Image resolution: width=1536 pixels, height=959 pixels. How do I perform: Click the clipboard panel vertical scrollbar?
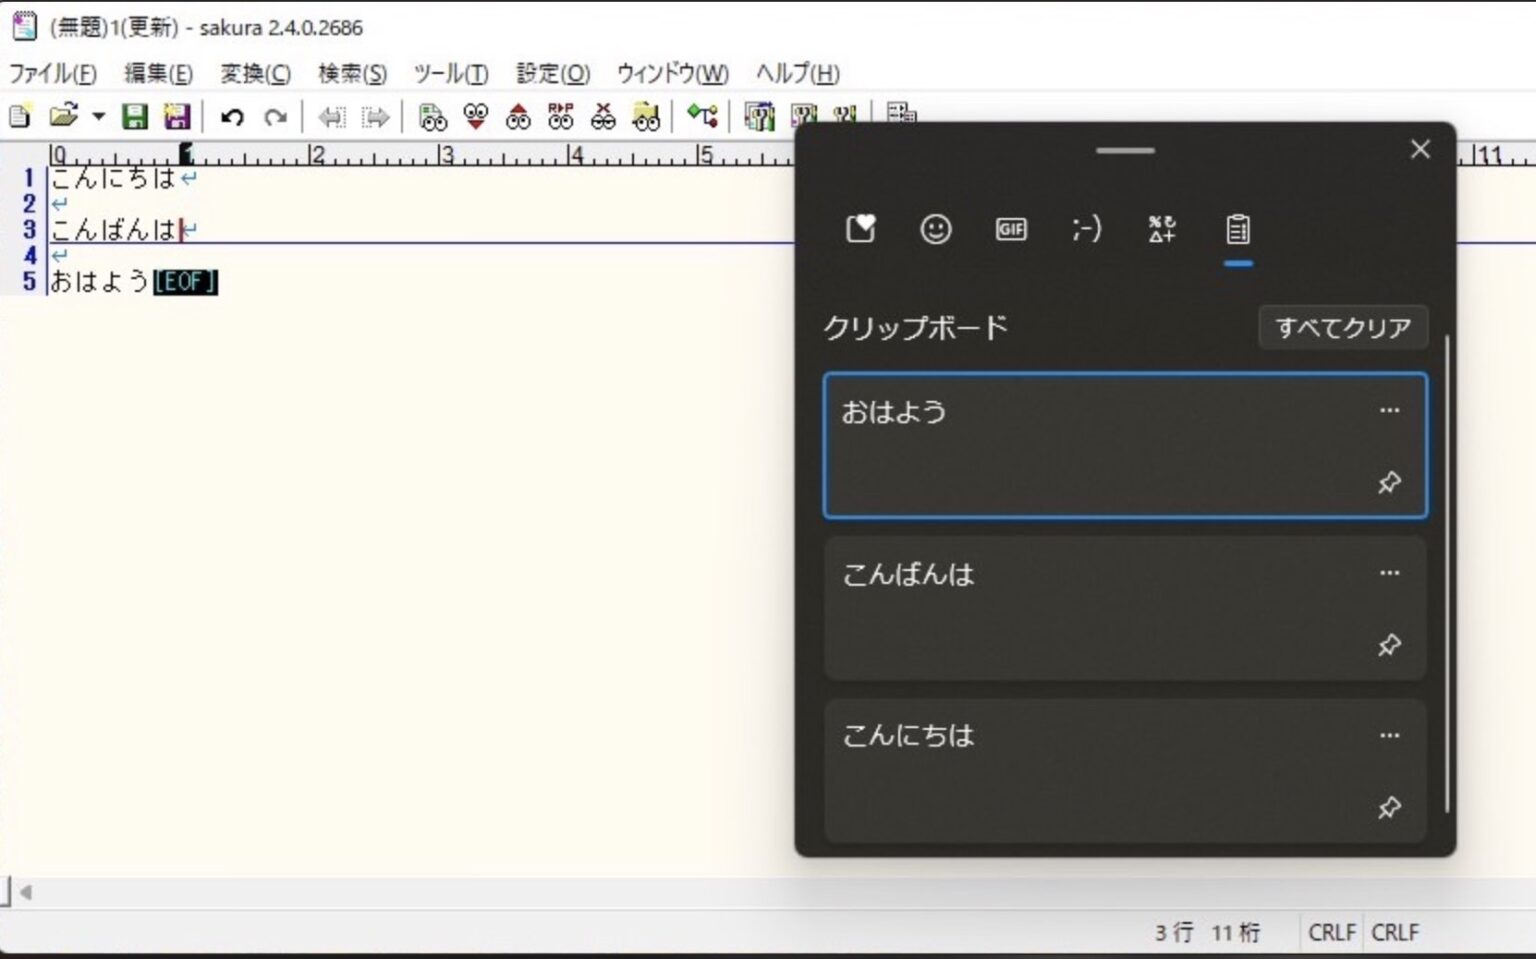[1447, 575]
